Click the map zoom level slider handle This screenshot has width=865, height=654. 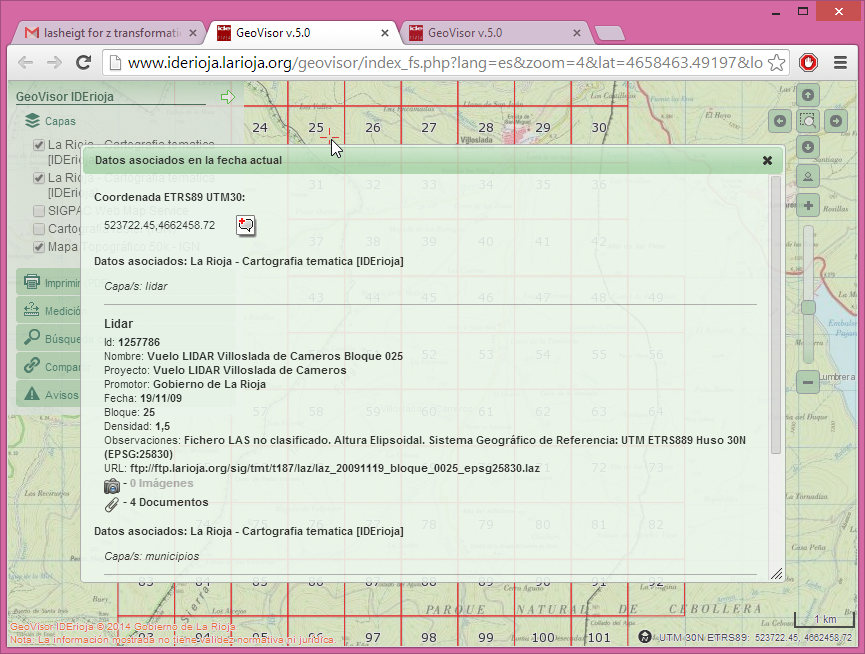point(808,308)
